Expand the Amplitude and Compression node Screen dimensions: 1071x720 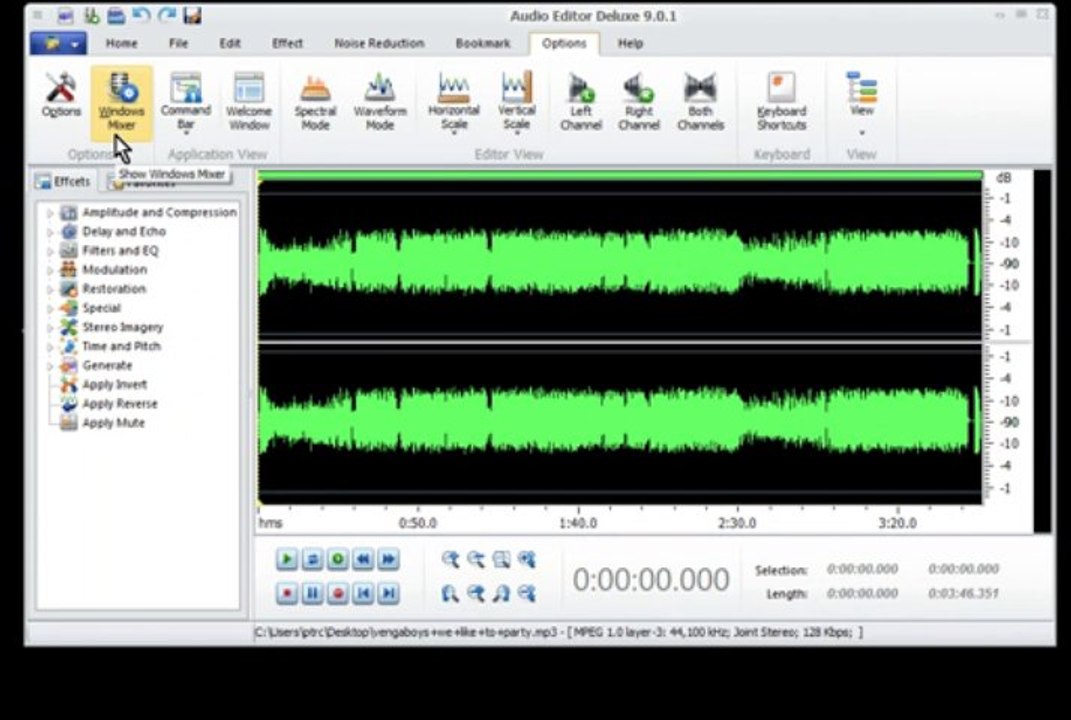coord(49,213)
